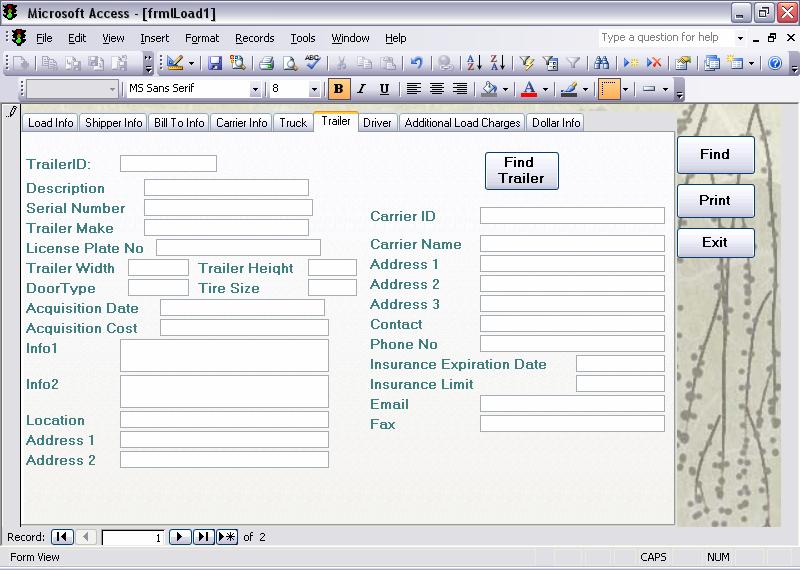Toggle Bold formatting button
This screenshot has height=570, width=800.
point(339,89)
